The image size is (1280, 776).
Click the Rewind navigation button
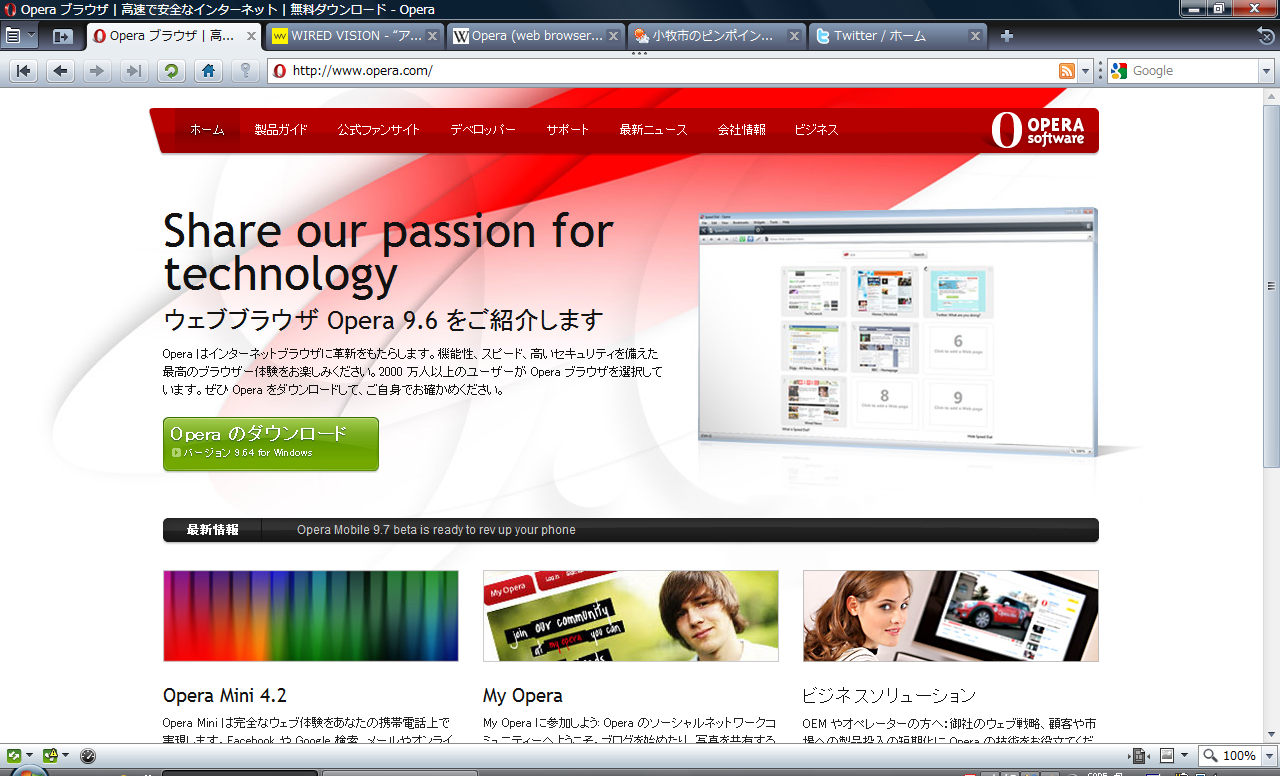(24, 71)
